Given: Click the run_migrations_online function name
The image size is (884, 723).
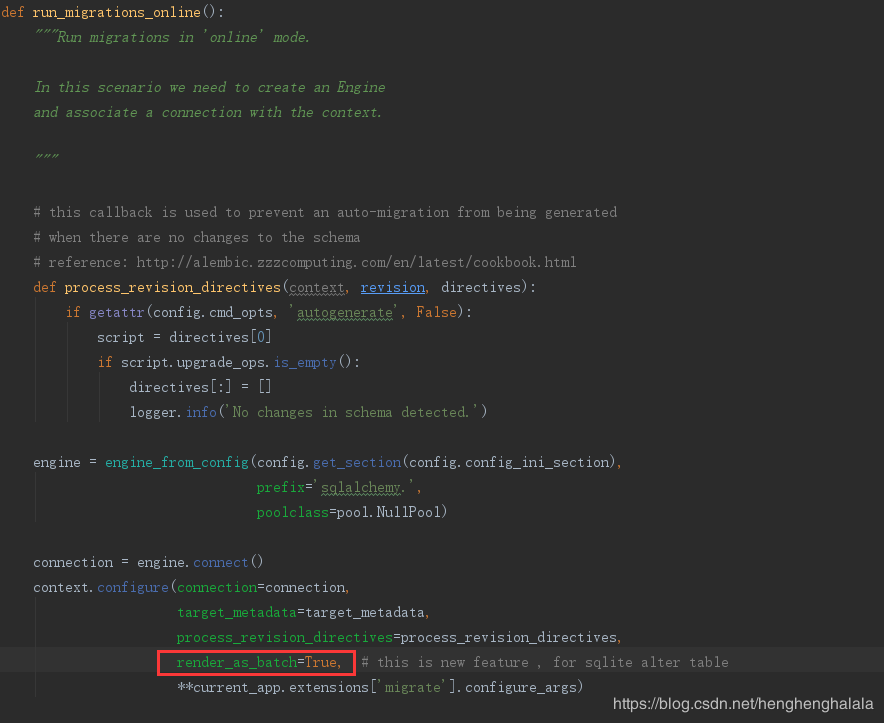Looking at the screenshot, I should point(116,12).
